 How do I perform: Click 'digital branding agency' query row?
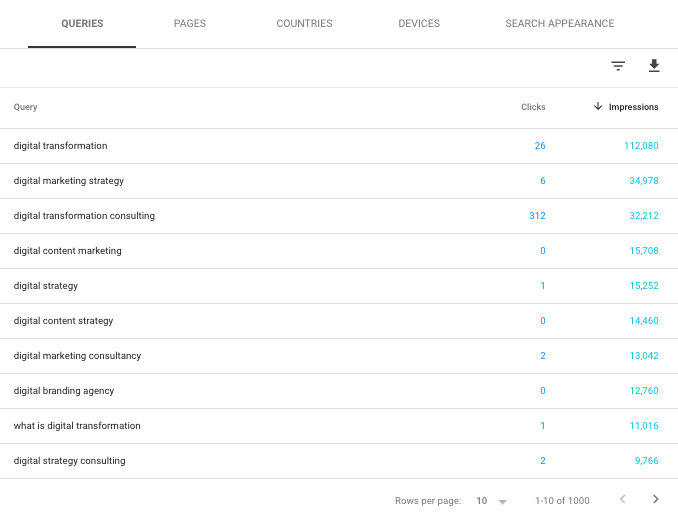(x=64, y=391)
